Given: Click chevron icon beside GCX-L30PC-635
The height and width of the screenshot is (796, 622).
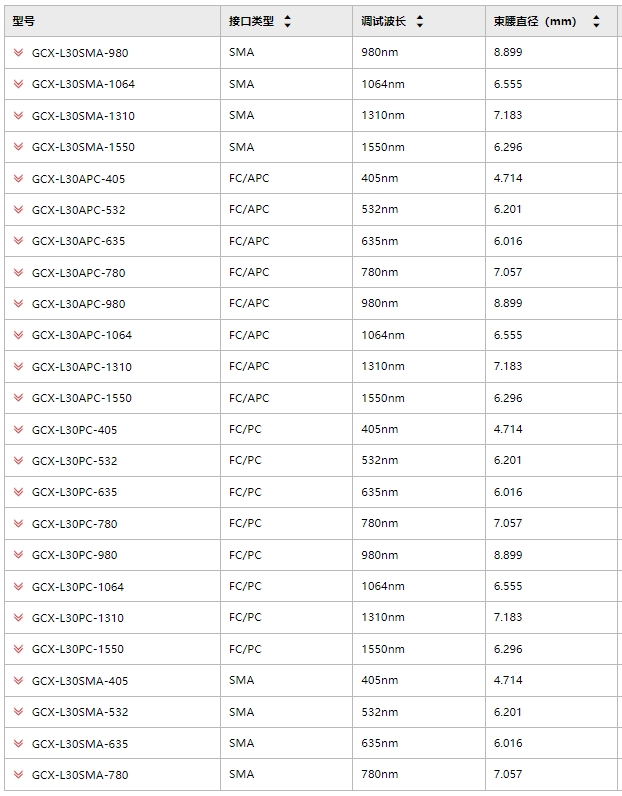Looking at the screenshot, I should 18,492.
